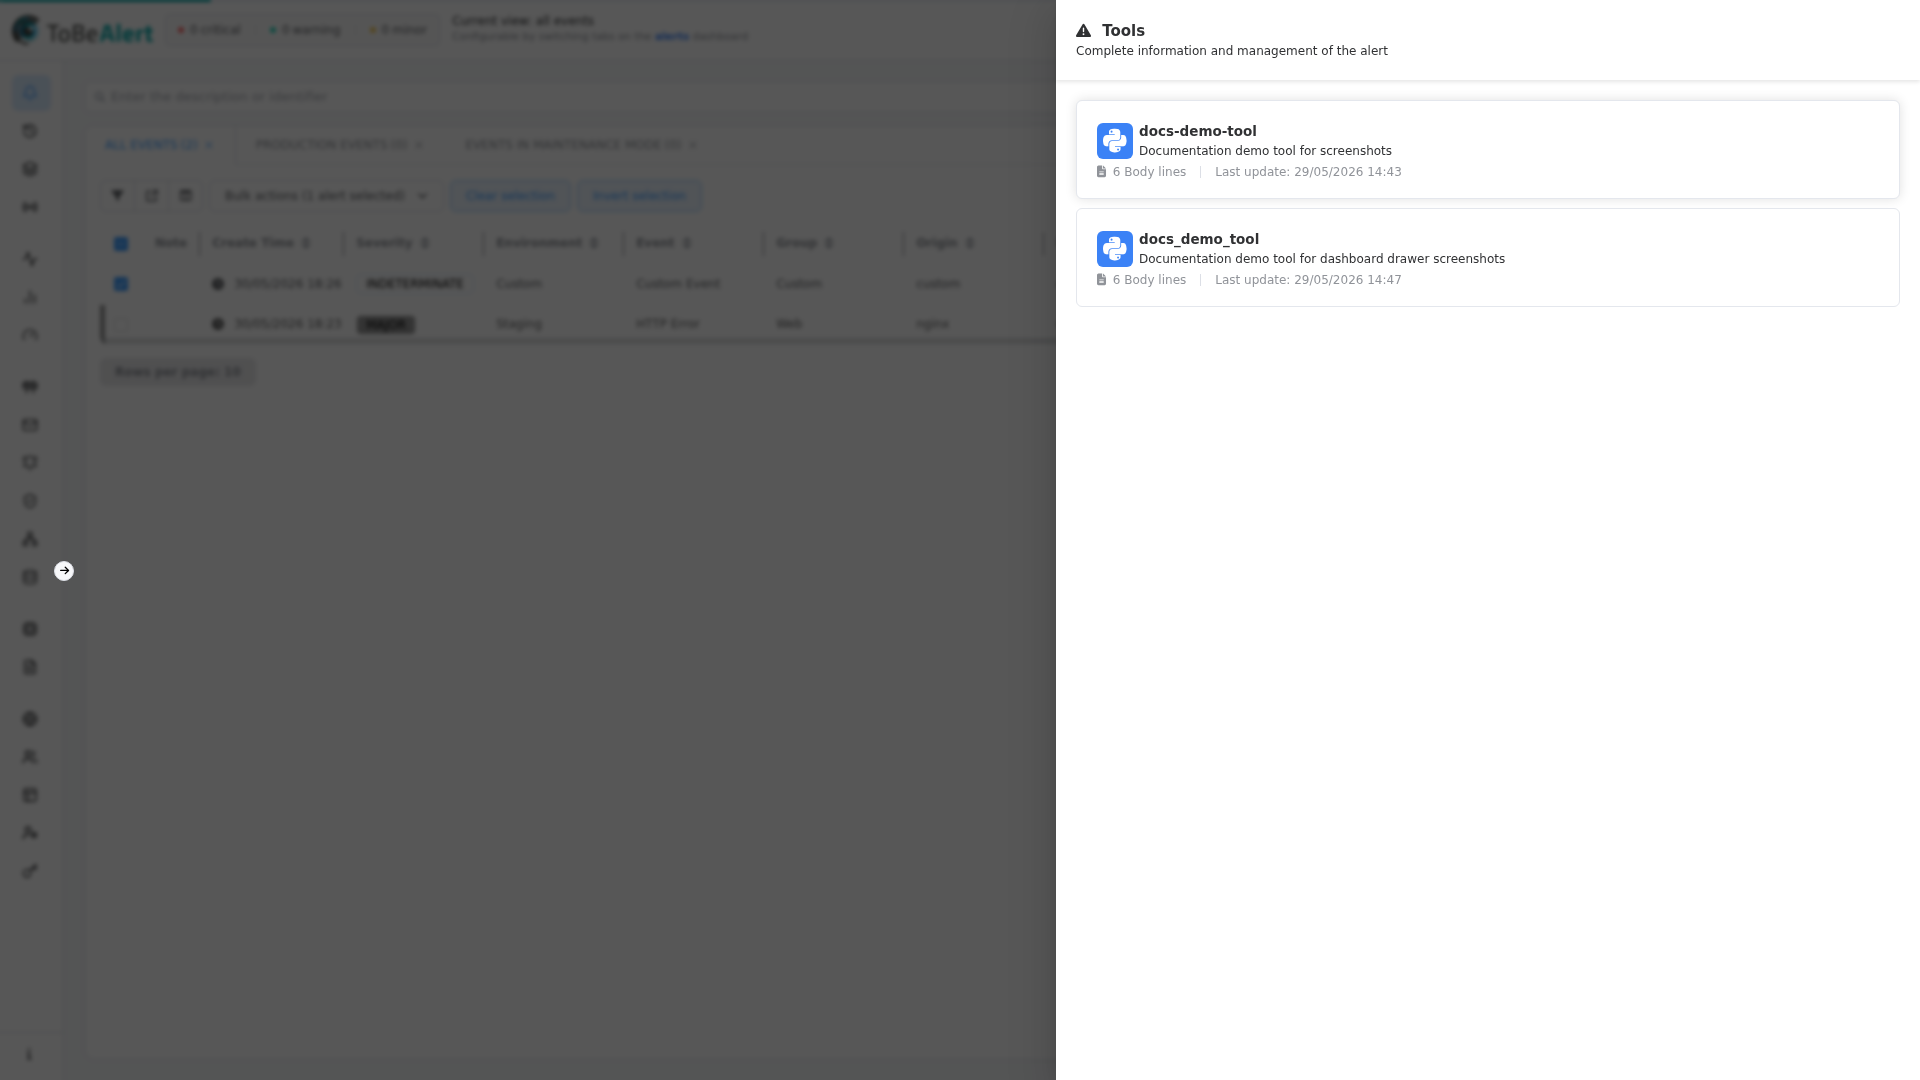Viewport: 1920px width, 1080px height.
Task: Click the 0 warning counter badge
Action: (304, 30)
